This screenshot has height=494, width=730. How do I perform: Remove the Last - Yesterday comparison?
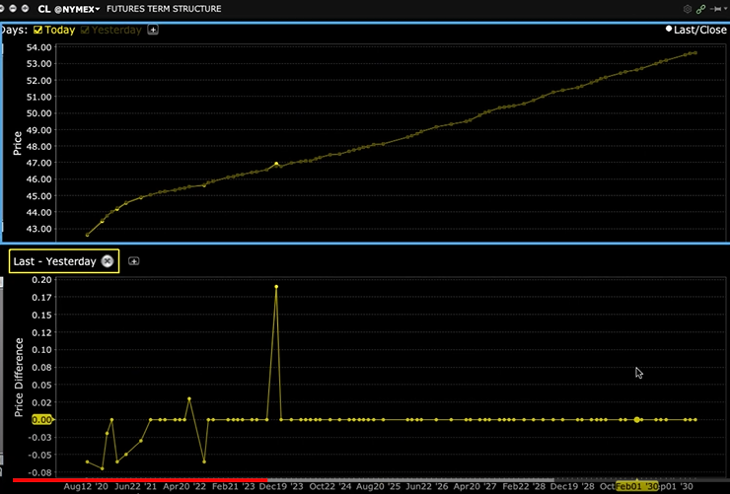pyautogui.click(x=107, y=261)
